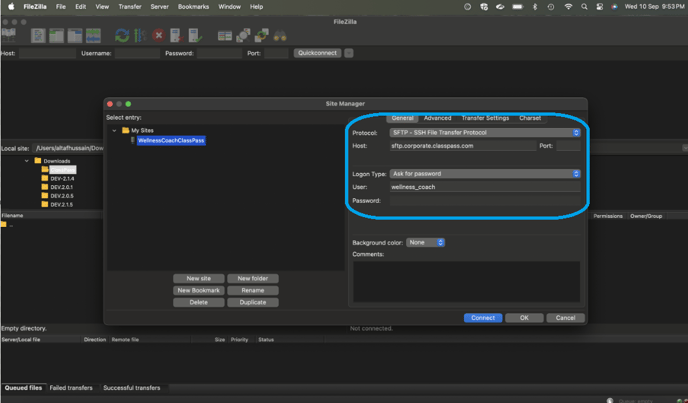Click the OK button in Site Manager
Image resolution: width=688 pixels, height=403 pixels.
click(524, 318)
